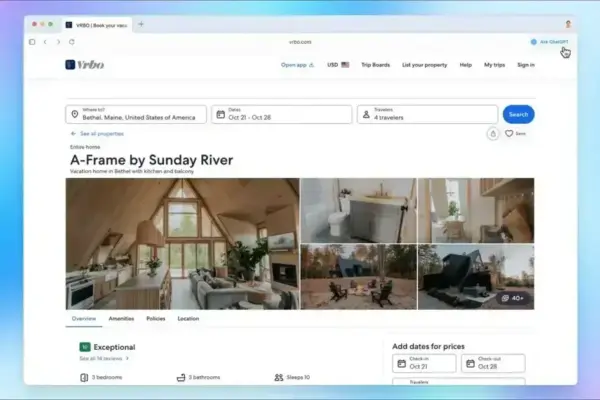Open the fire pit exterior photo
The height and width of the screenshot is (400, 600).
point(359,277)
